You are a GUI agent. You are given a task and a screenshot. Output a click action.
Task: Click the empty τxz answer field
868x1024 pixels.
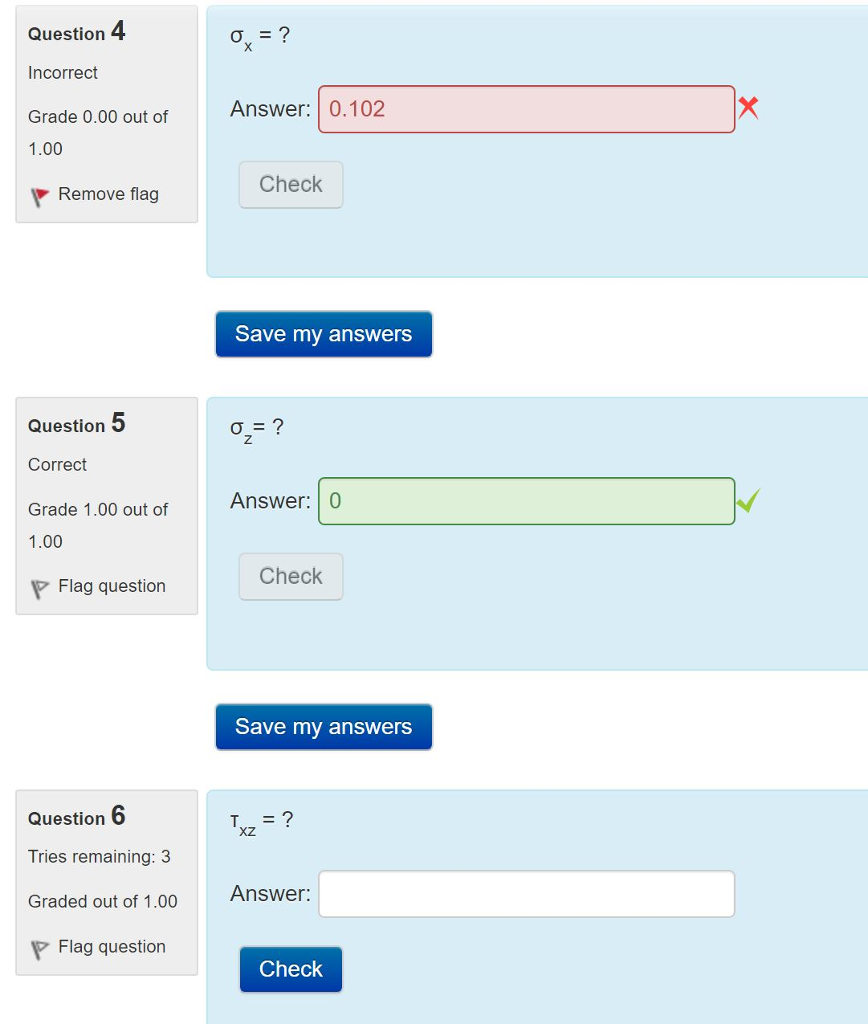pyautogui.click(x=526, y=894)
